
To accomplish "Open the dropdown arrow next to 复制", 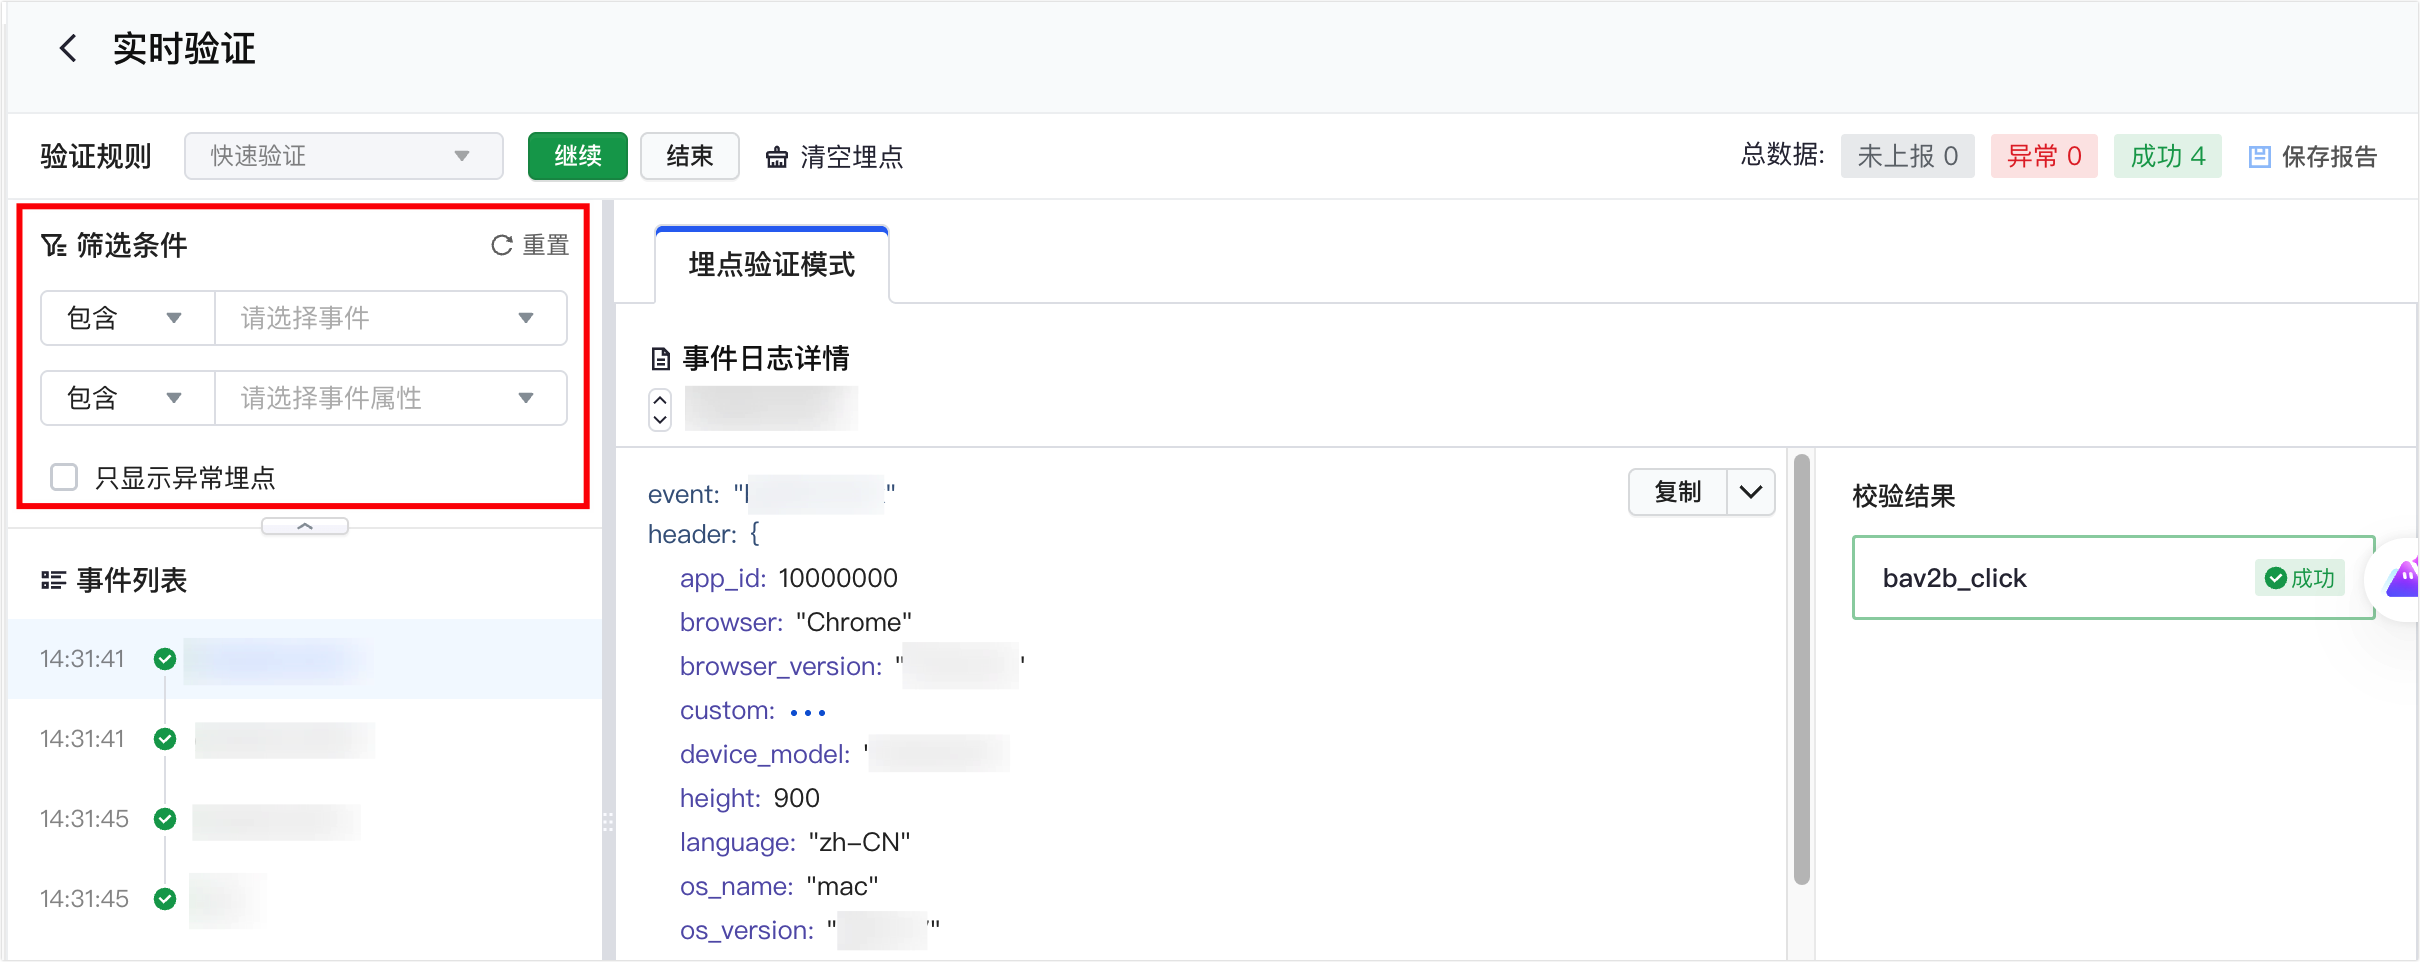I will click(1751, 492).
